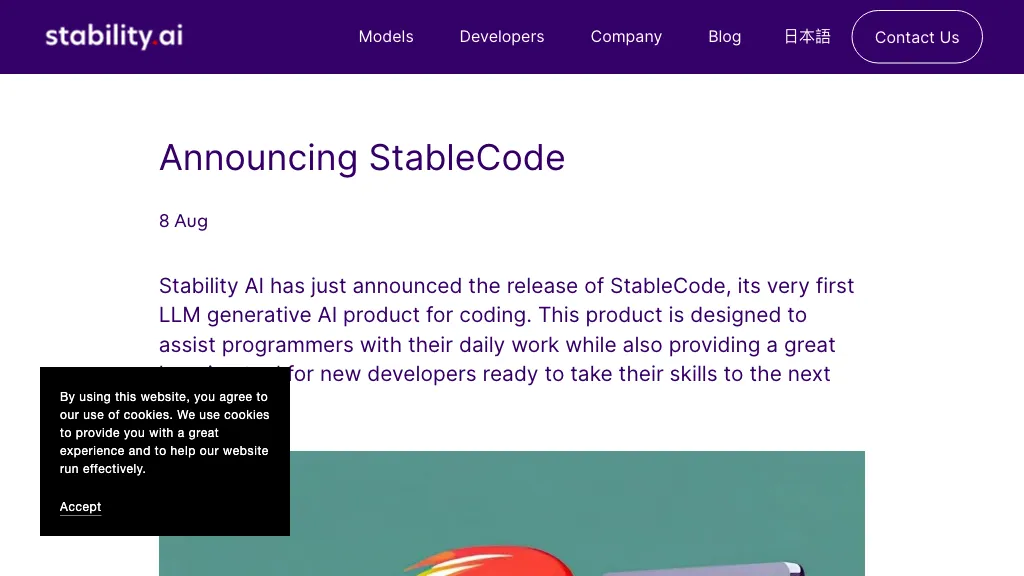
Task: Open the Developers menu
Action: point(502,37)
